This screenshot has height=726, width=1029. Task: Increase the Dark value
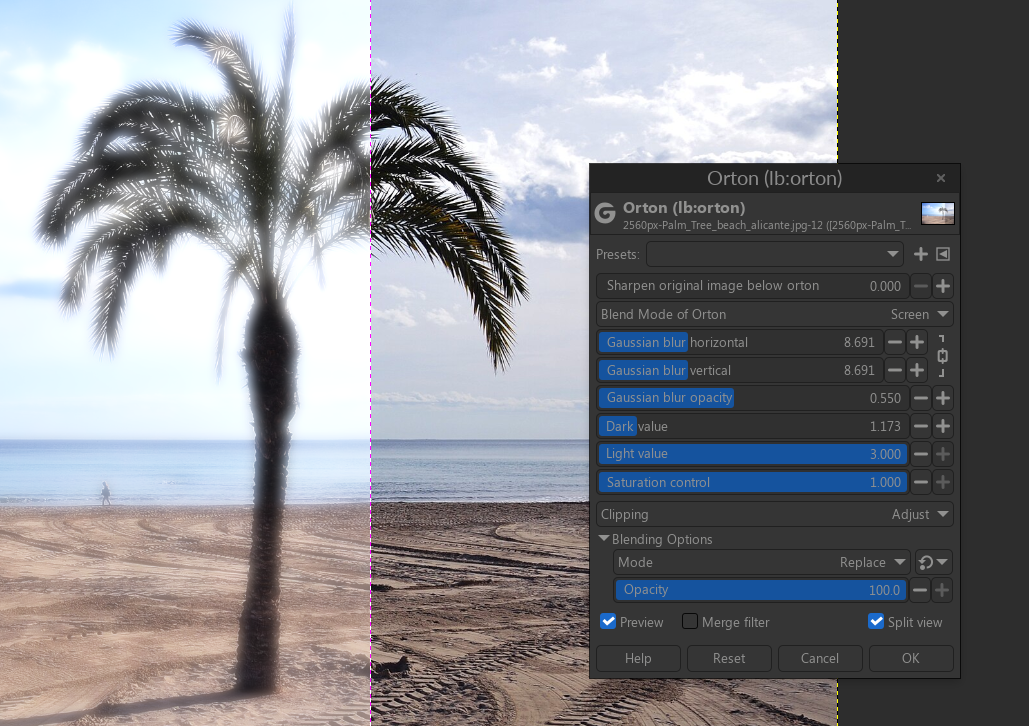(943, 426)
